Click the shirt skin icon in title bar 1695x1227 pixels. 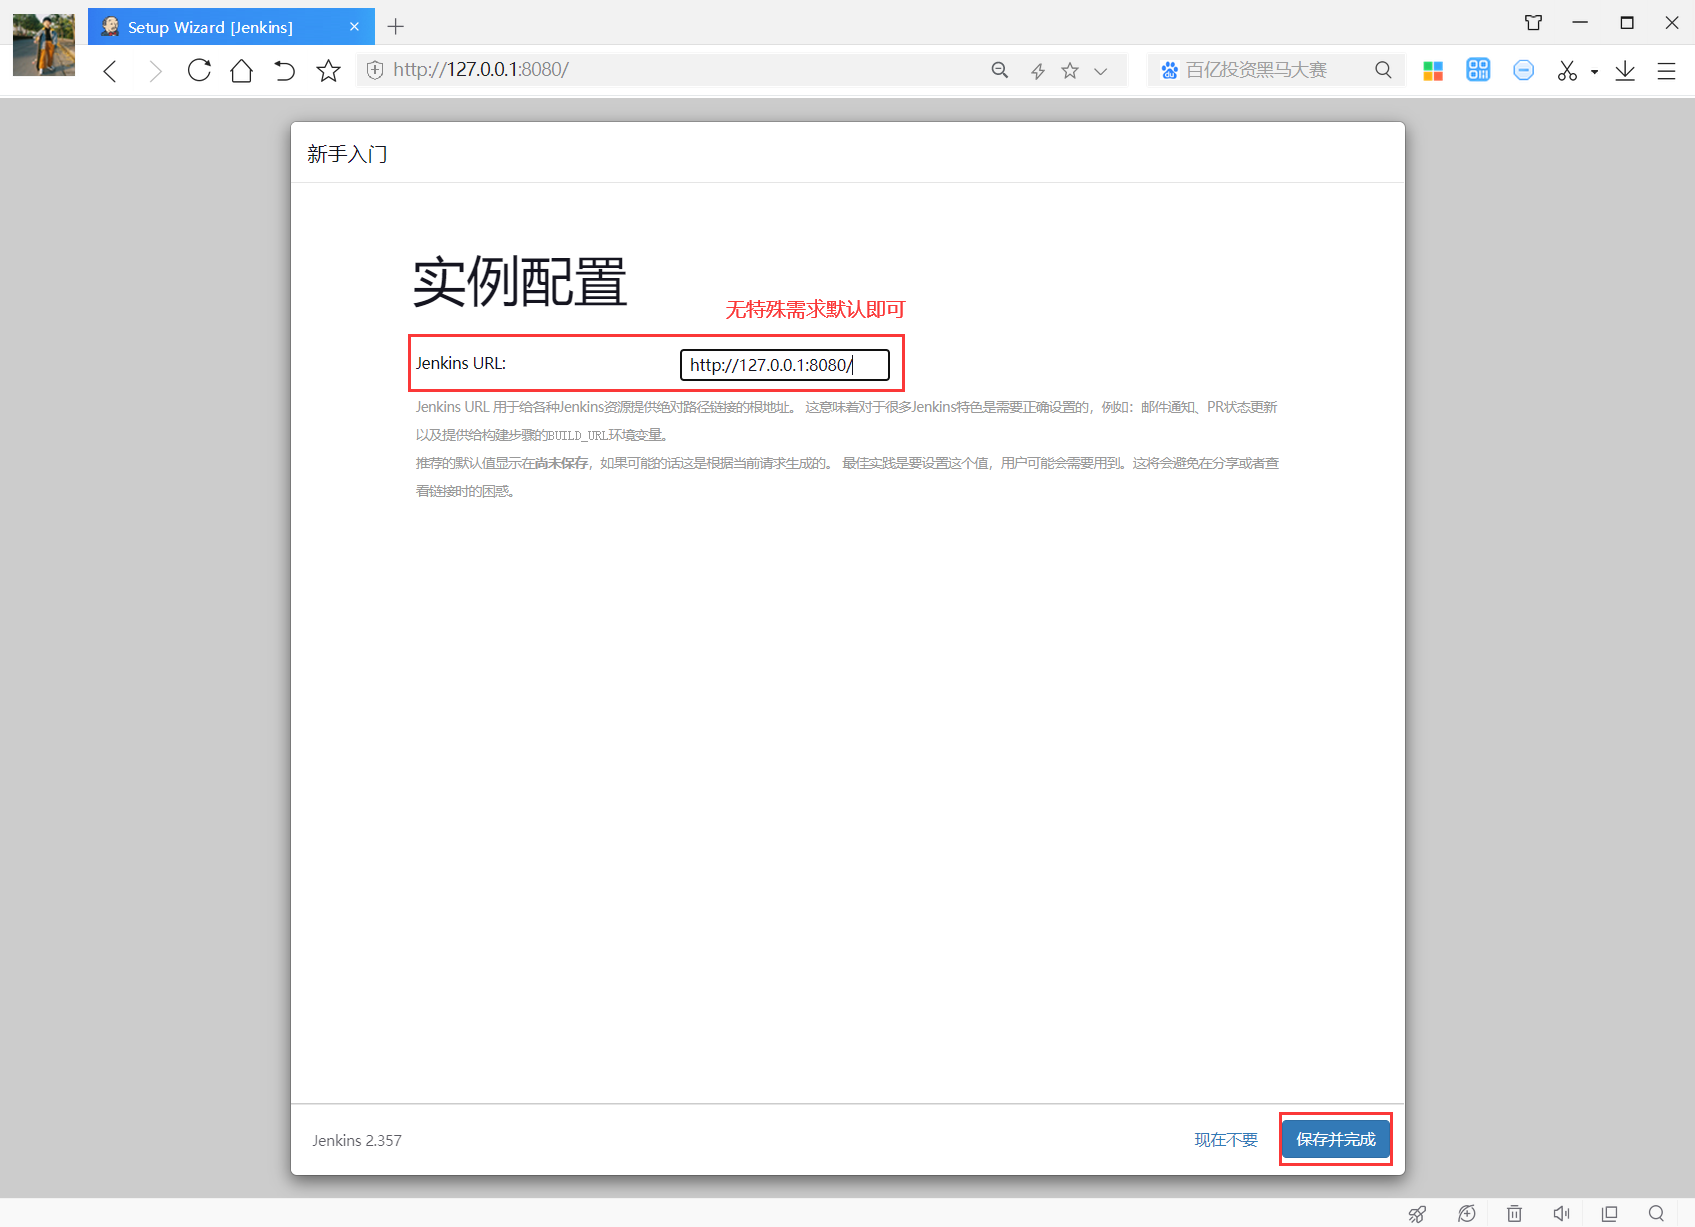pyautogui.click(x=1533, y=22)
